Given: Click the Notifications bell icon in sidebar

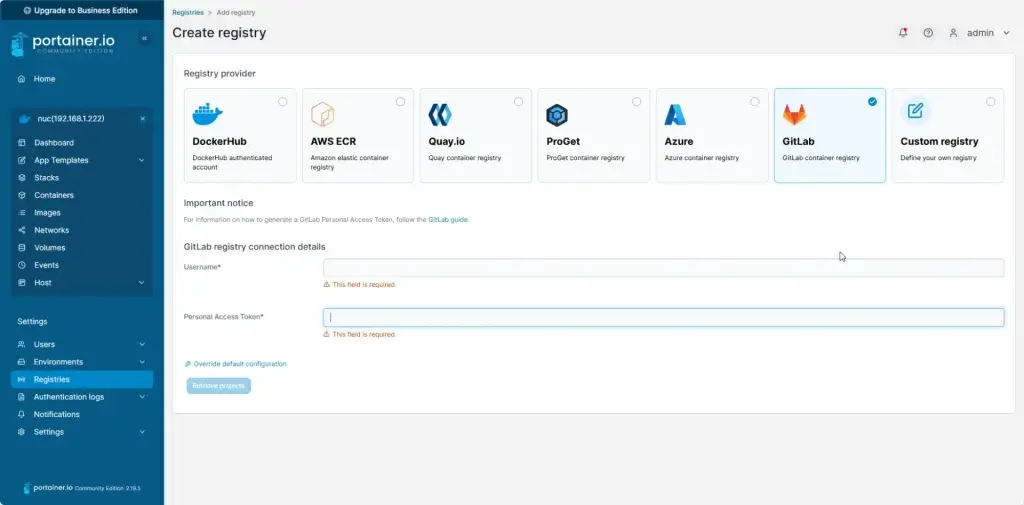Looking at the screenshot, I should (22, 414).
